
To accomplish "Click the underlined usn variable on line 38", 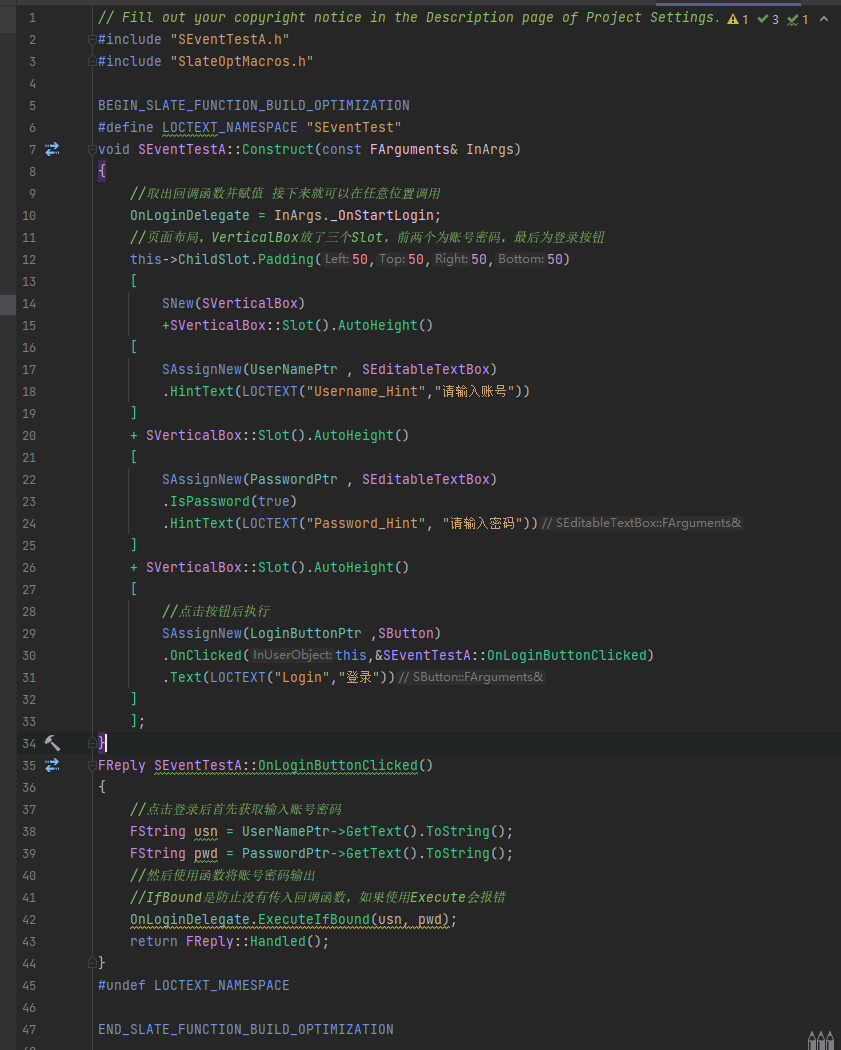I will point(206,831).
